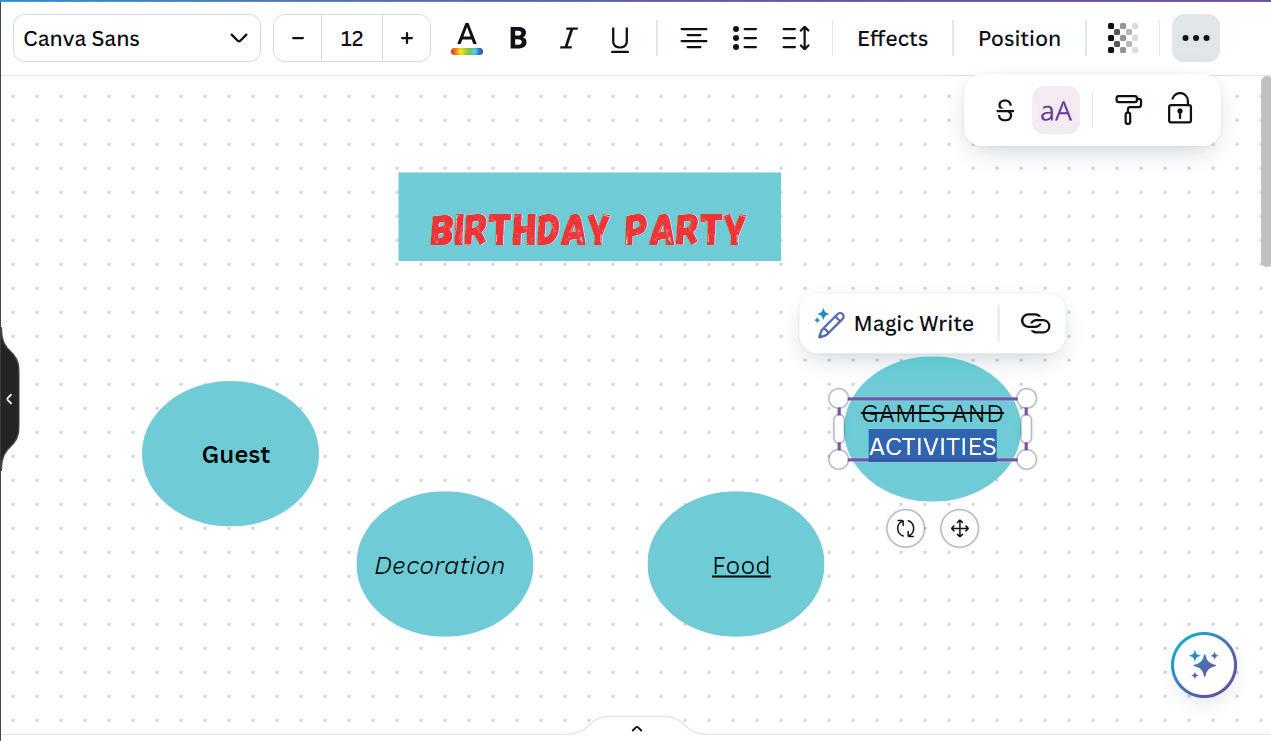Toggle underline formatting
The height and width of the screenshot is (741, 1271).
coord(620,38)
